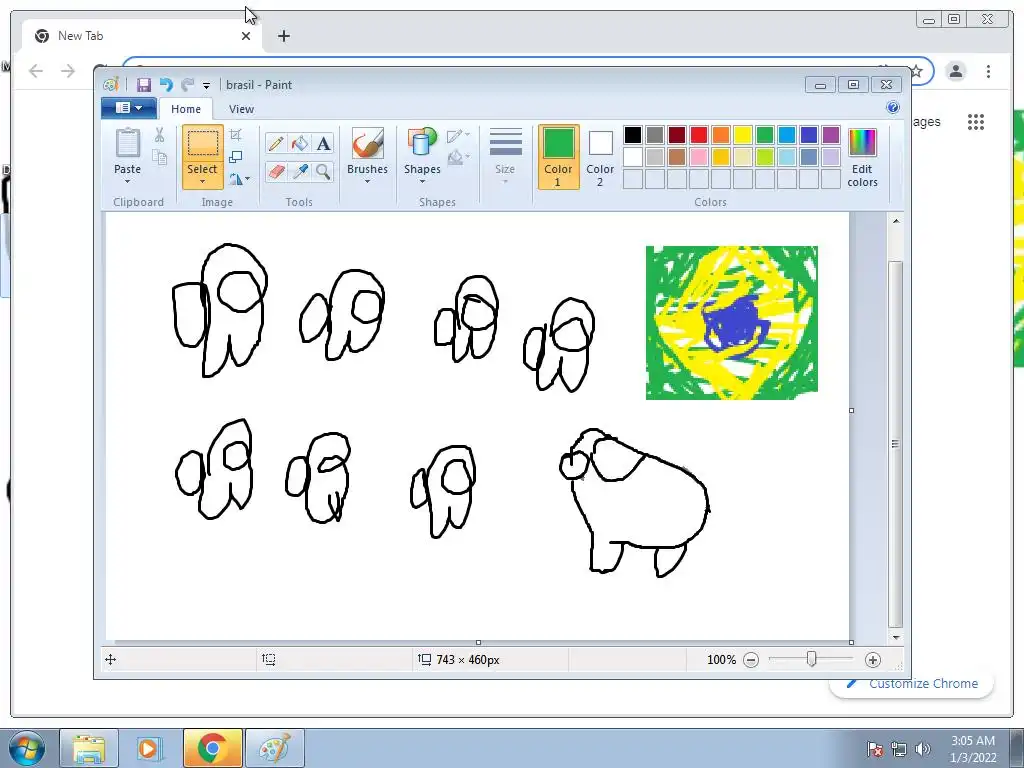Pick the orange color swatch
Image resolution: width=1024 pixels, height=768 pixels.
pos(720,135)
